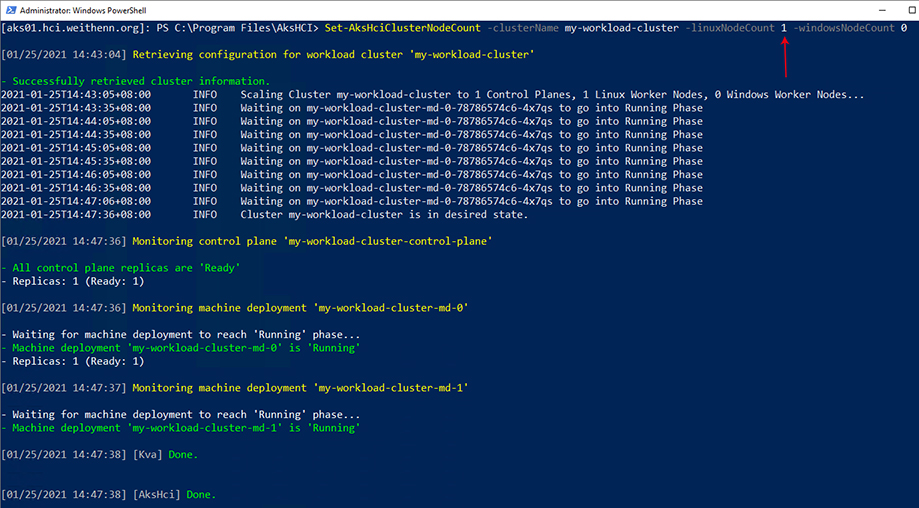919x508 pixels.
Task: Click the [AksHci] Done. line
Action: pyautogui.click(x=108, y=495)
